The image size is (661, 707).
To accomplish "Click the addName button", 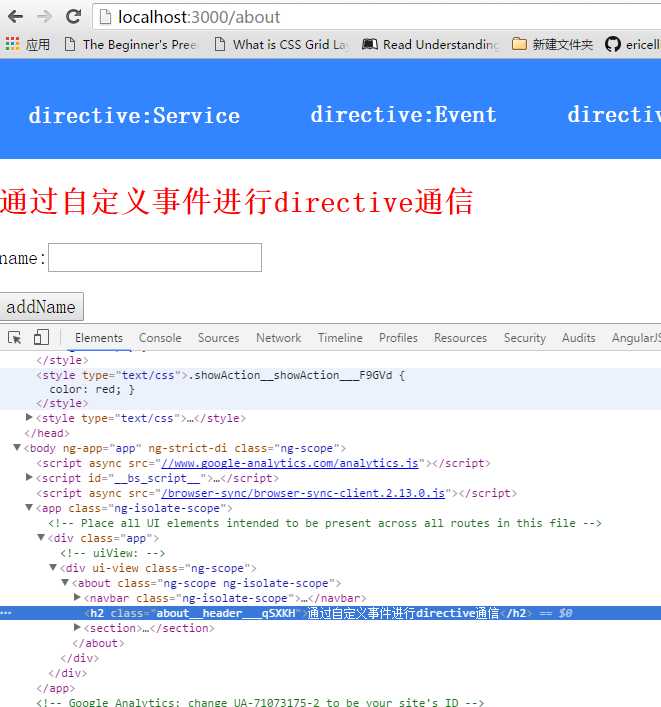I will [x=41, y=307].
